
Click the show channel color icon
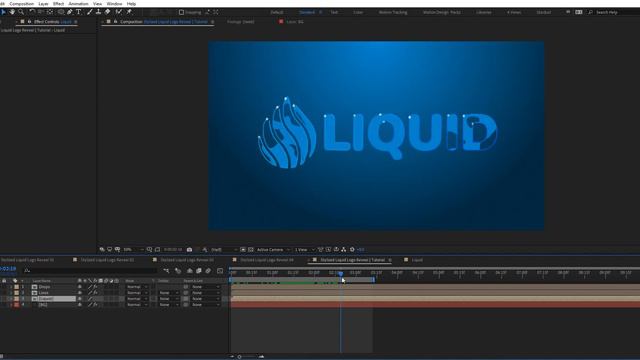[x=205, y=249]
